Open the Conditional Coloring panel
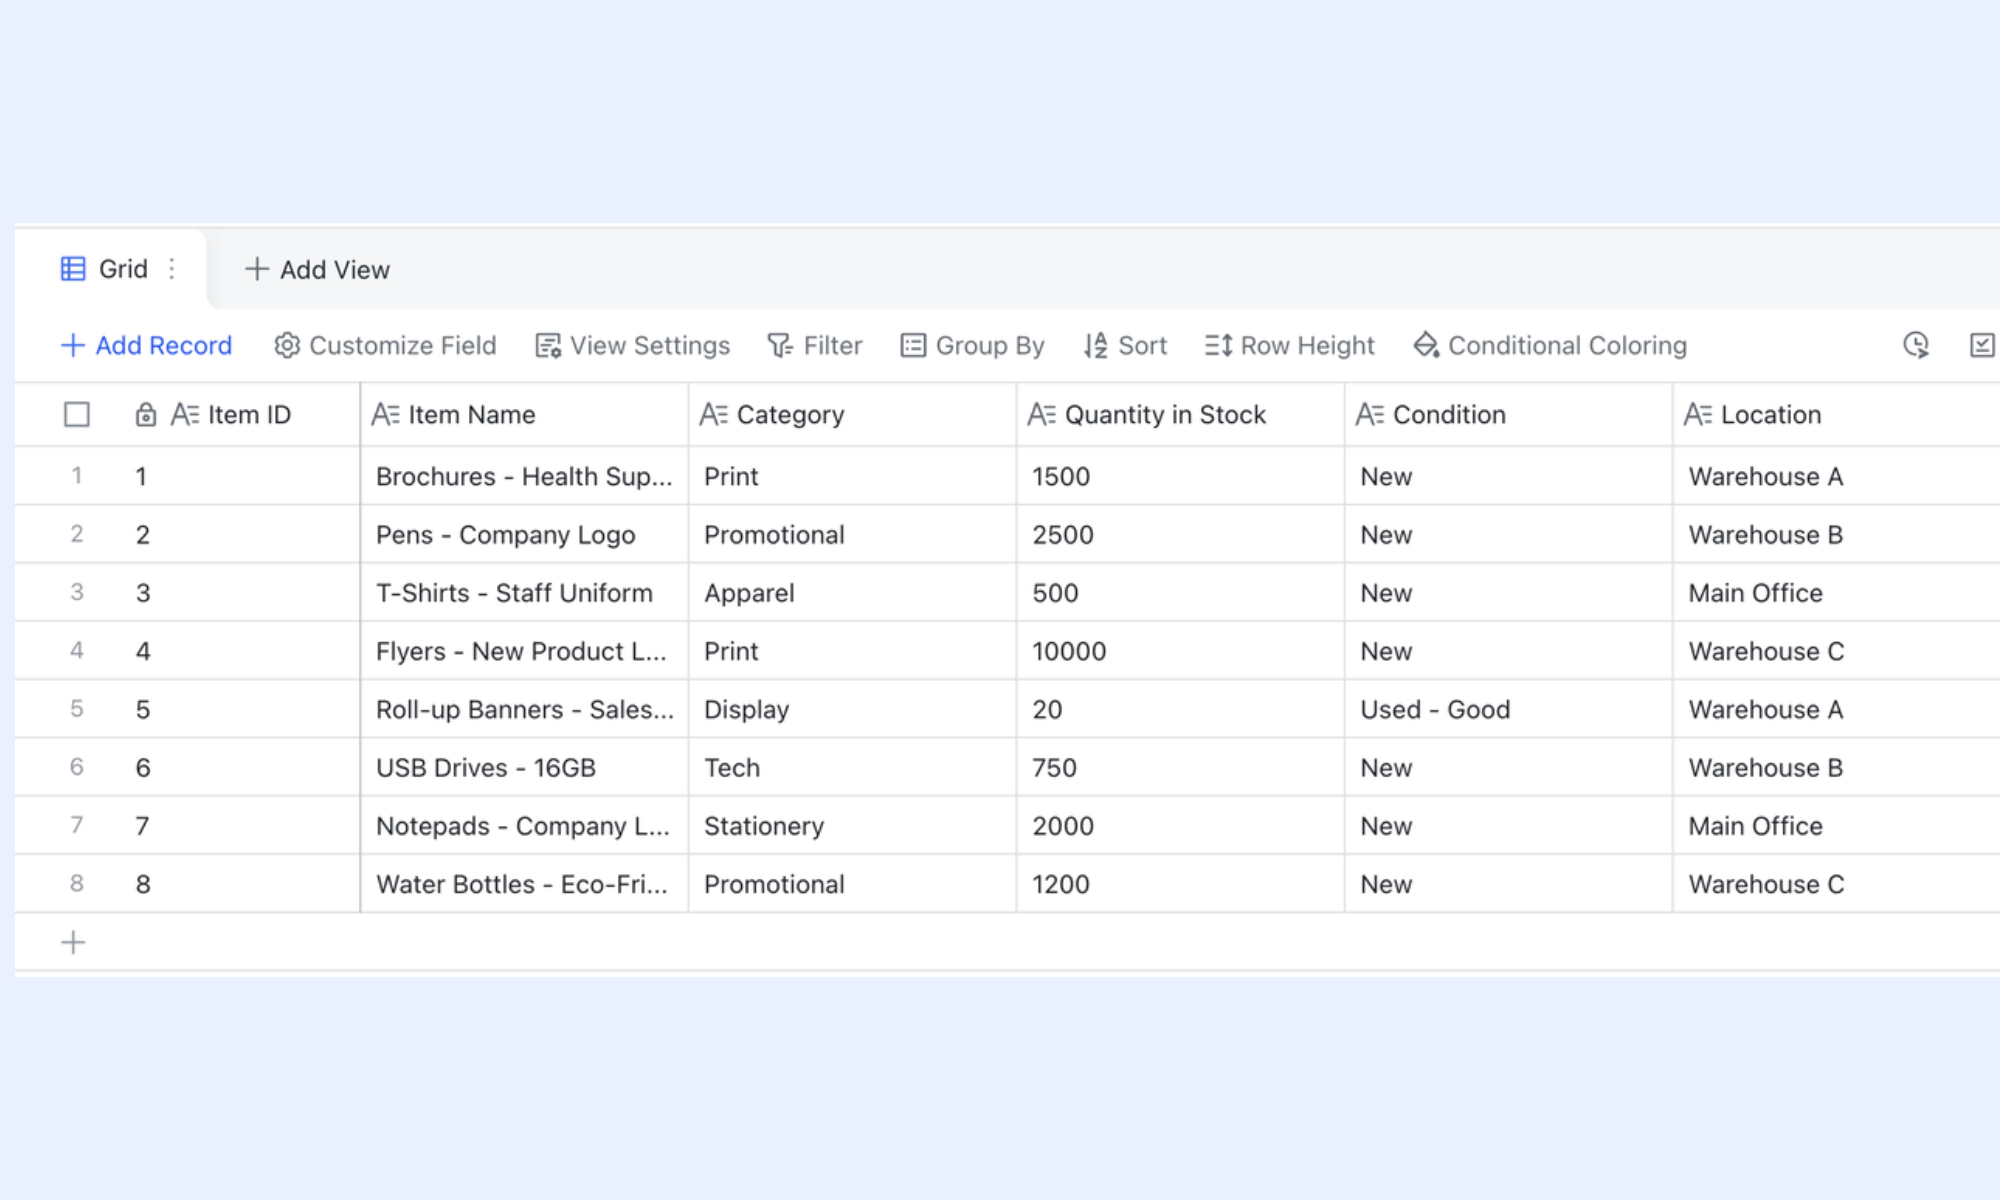The image size is (2000, 1200). 1549,345
